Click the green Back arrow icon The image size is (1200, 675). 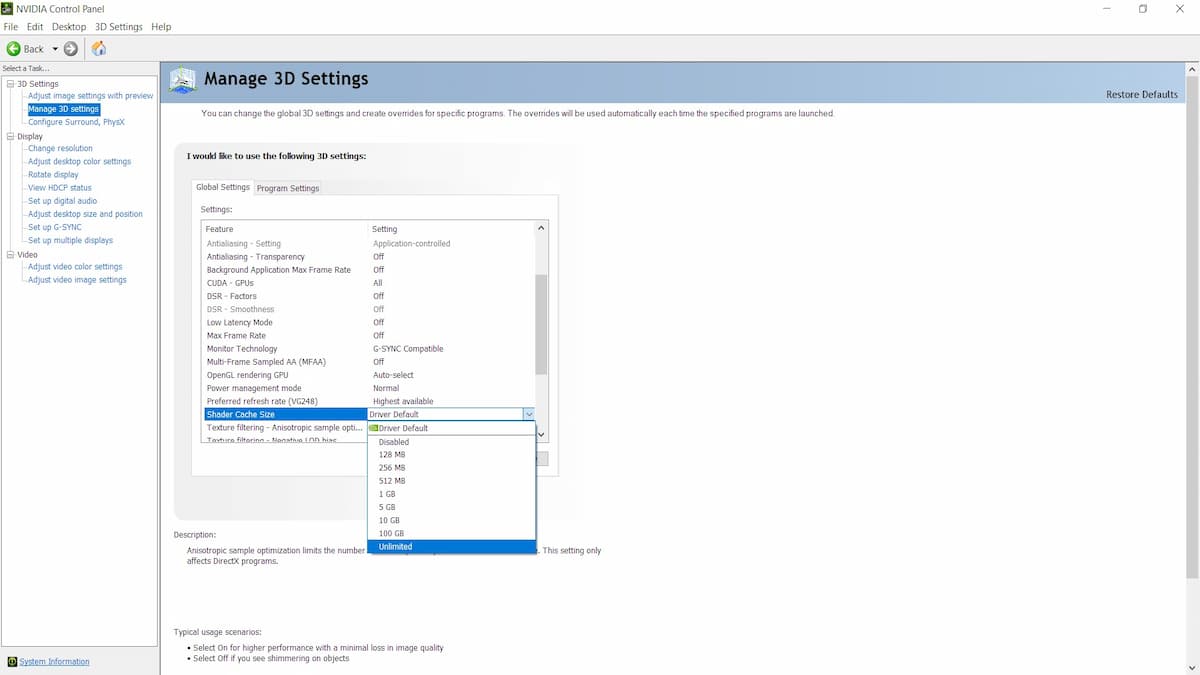coord(13,48)
